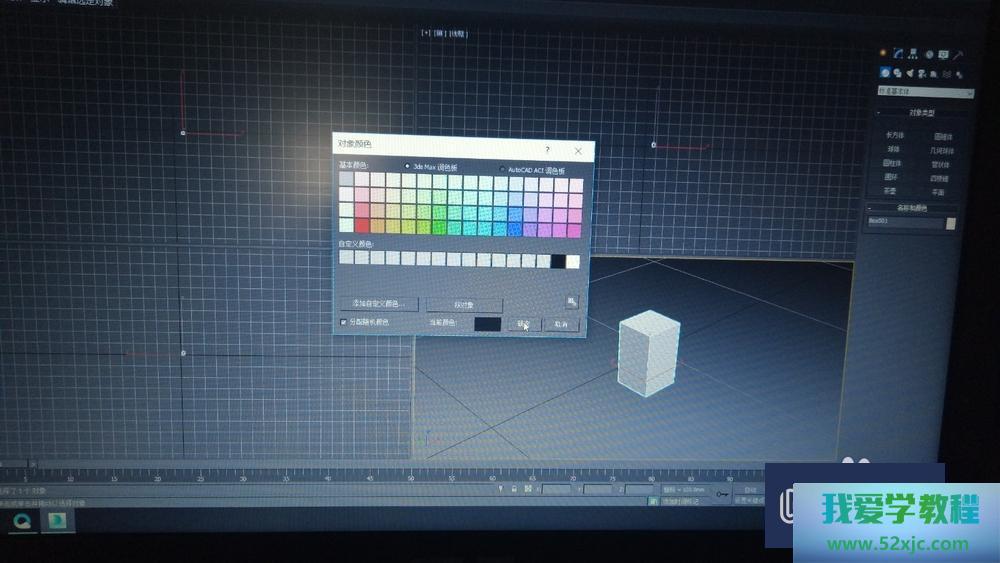Image resolution: width=1000 pixels, height=563 pixels.
Task: Toggle the assign random colors checkbox
Action: coord(344,322)
